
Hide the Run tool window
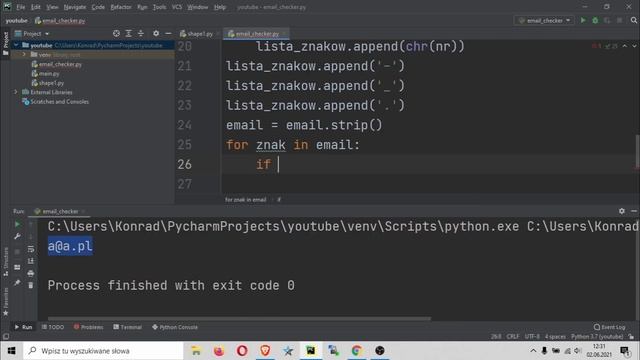tap(634, 211)
